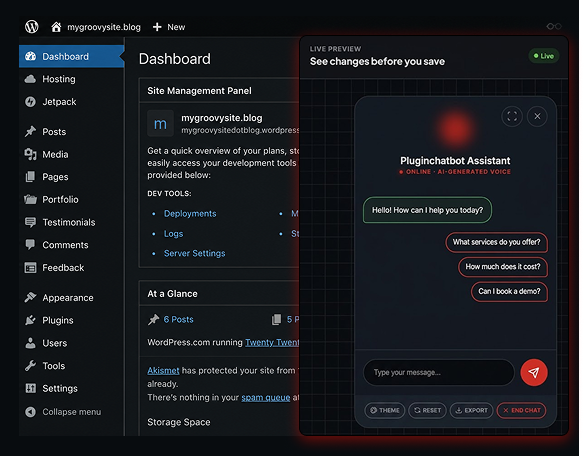Screen dimensions: 585x456
Task: Open the spam queue link
Action: (x=266, y=398)
